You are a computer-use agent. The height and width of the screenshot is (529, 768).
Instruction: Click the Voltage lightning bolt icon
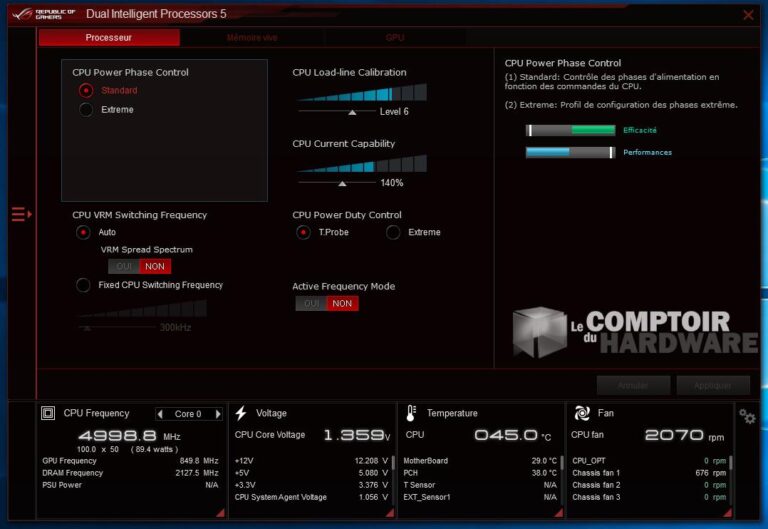pyautogui.click(x=240, y=413)
